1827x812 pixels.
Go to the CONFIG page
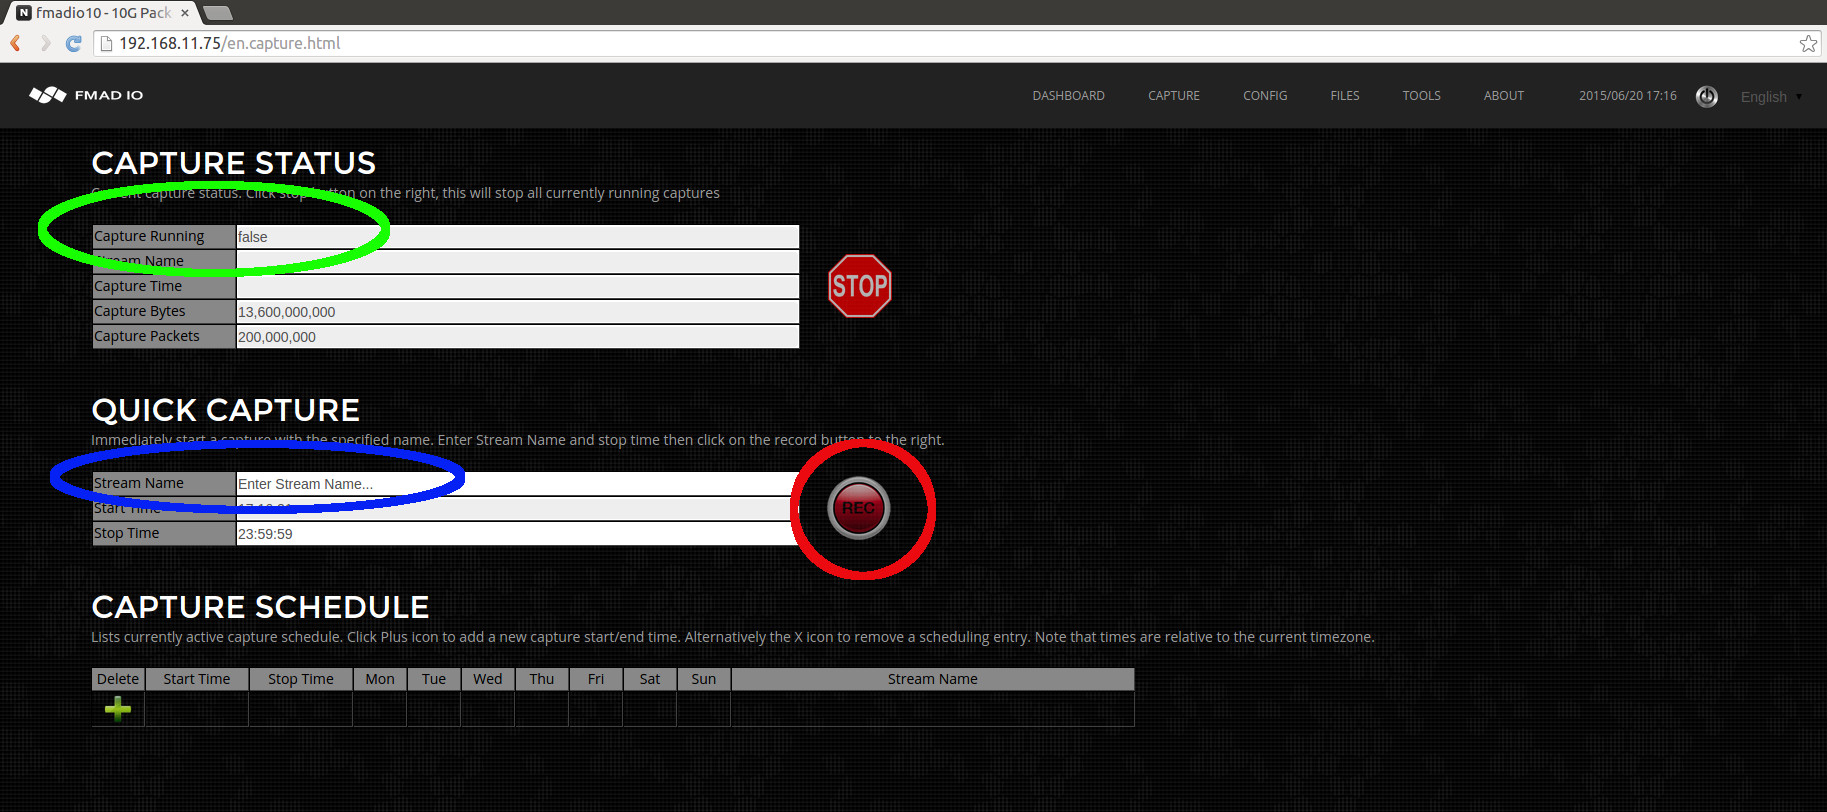coord(1264,96)
